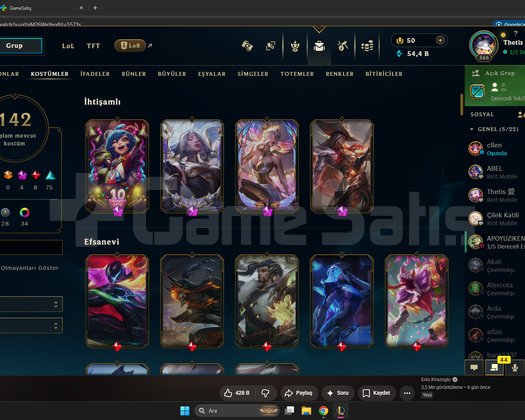The image size is (525, 420).
Task: Click the Blue Essence currency icon
Action: (x=399, y=54)
